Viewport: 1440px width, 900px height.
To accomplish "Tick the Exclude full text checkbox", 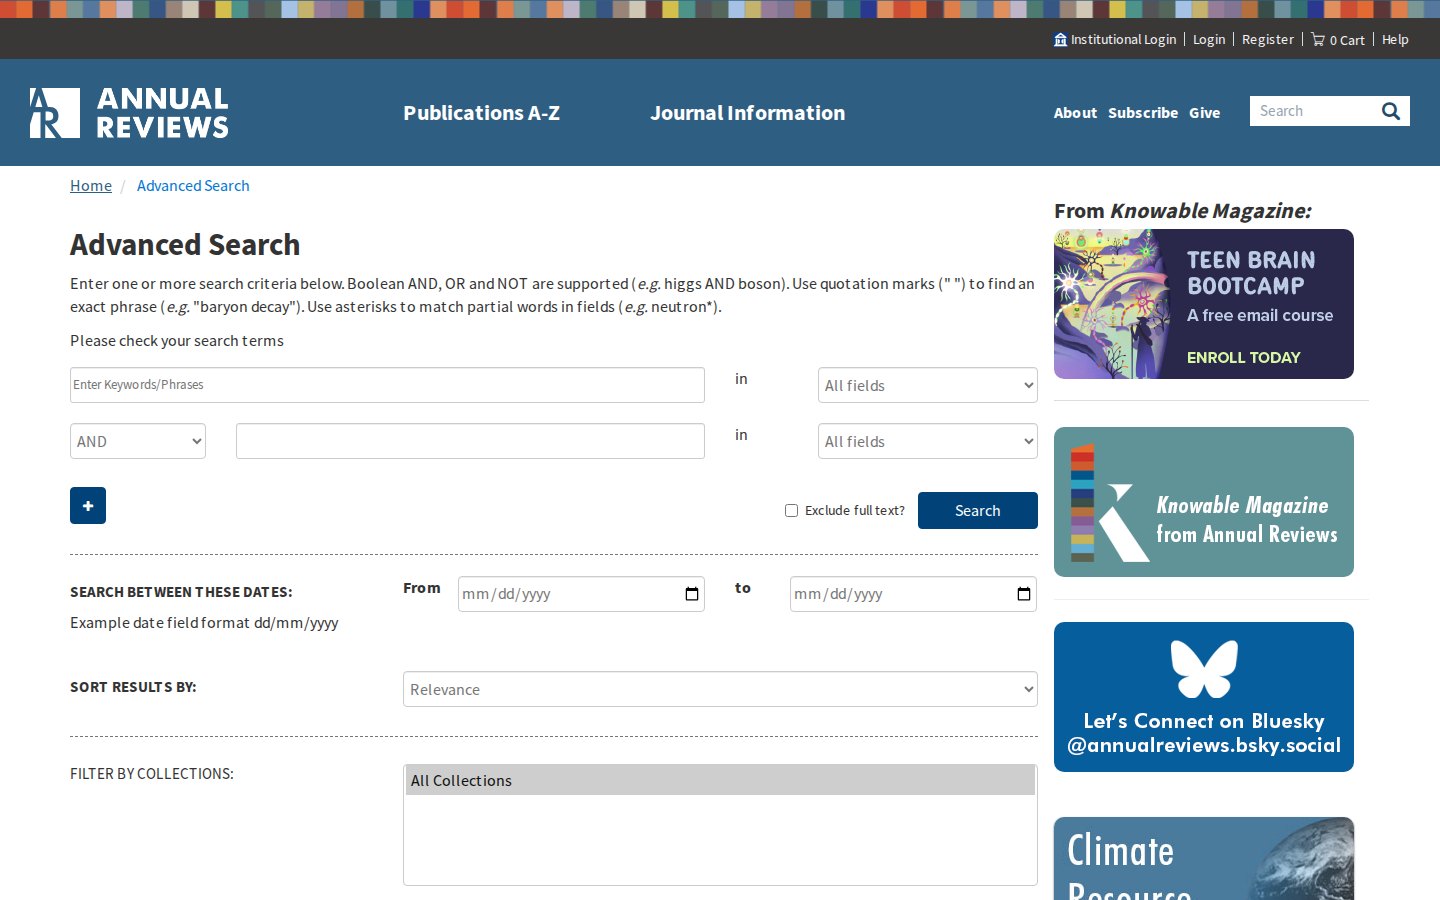I will point(792,511).
